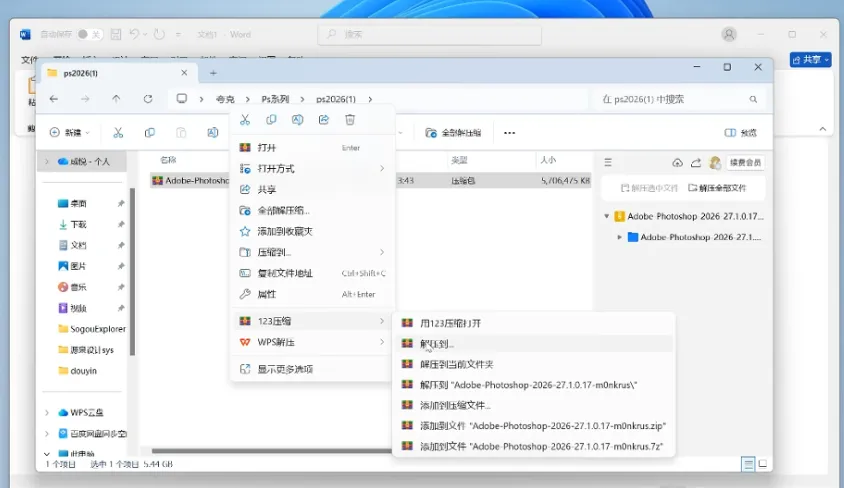Open the 新建 dropdown in Explorer toolbar
The width and height of the screenshot is (844, 488).
click(x=70, y=132)
